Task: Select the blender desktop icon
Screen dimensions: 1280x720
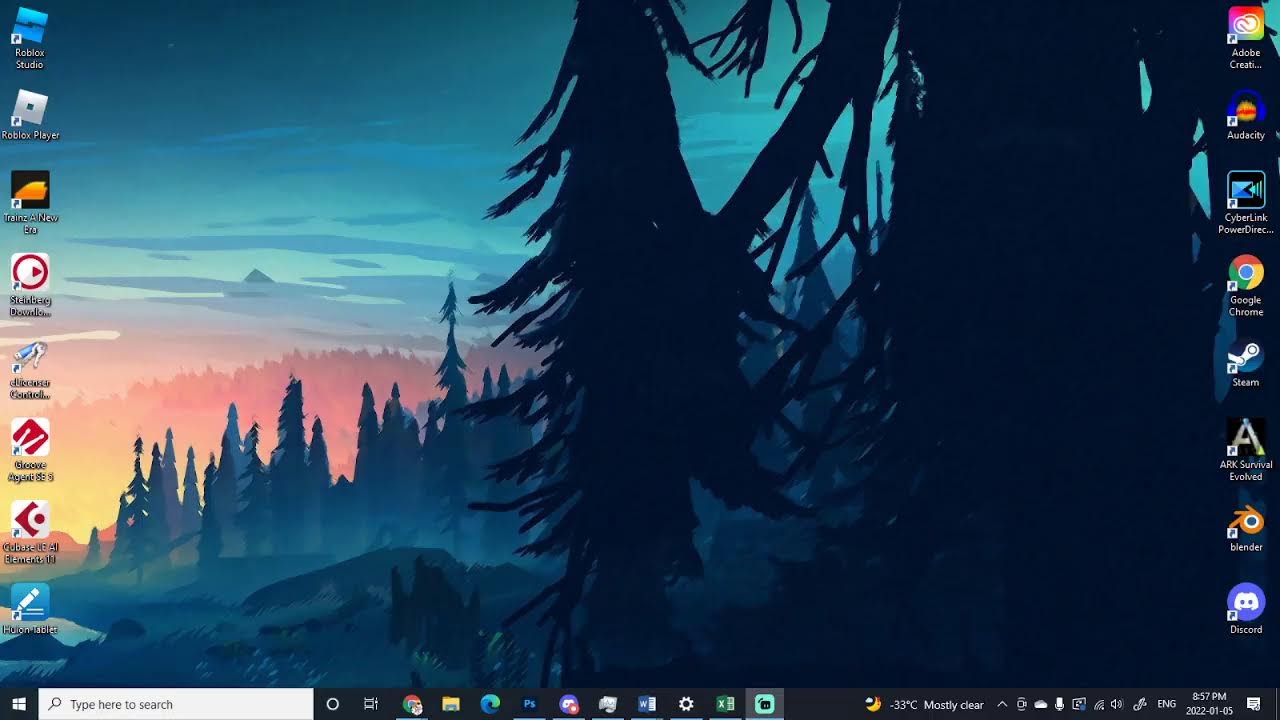Action: point(1246,527)
